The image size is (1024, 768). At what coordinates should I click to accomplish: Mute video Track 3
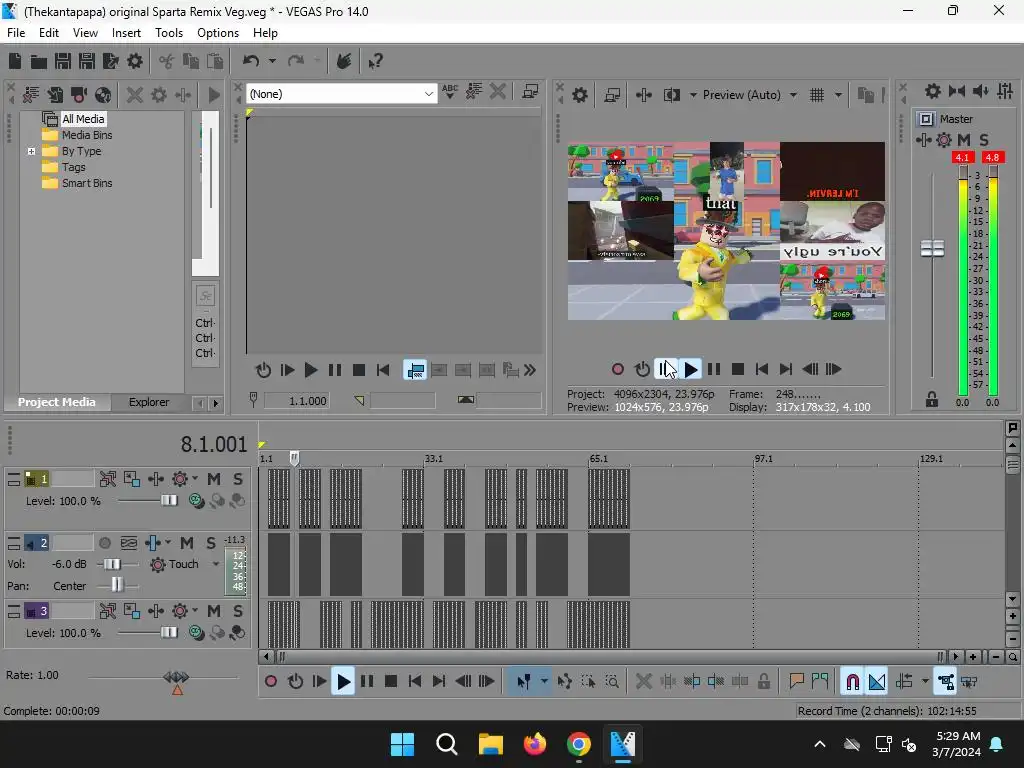(214, 611)
